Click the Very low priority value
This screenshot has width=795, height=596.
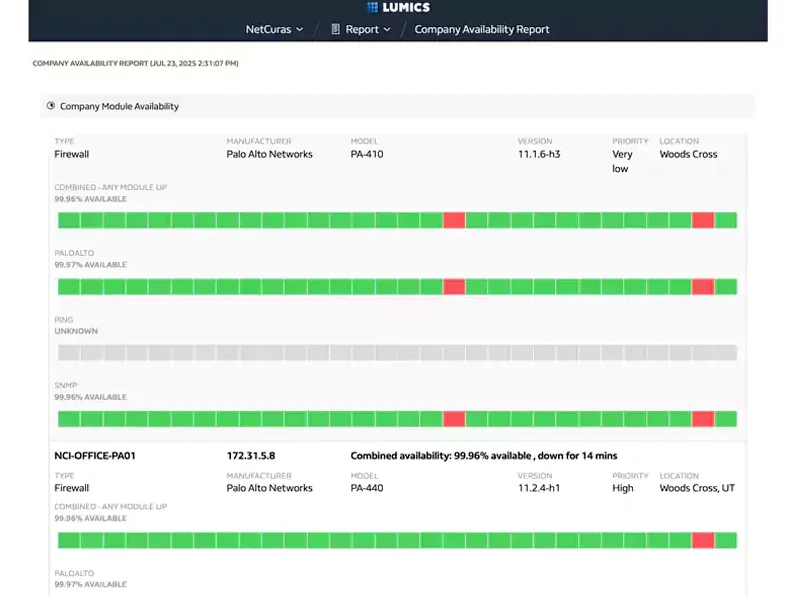pyautogui.click(x=622, y=161)
